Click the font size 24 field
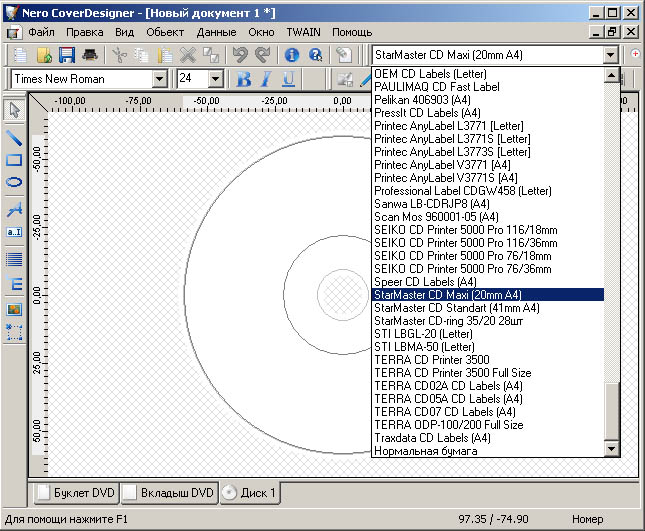The image size is (645, 531). coord(193,79)
